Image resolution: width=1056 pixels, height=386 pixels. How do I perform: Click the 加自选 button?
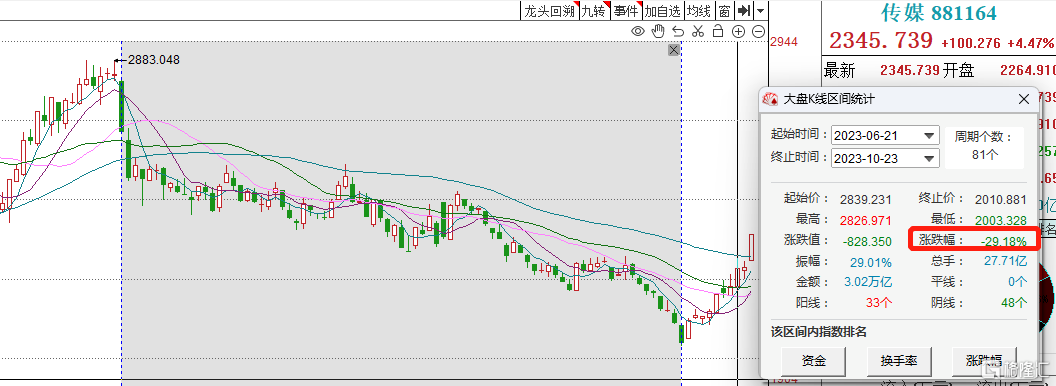tap(663, 11)
